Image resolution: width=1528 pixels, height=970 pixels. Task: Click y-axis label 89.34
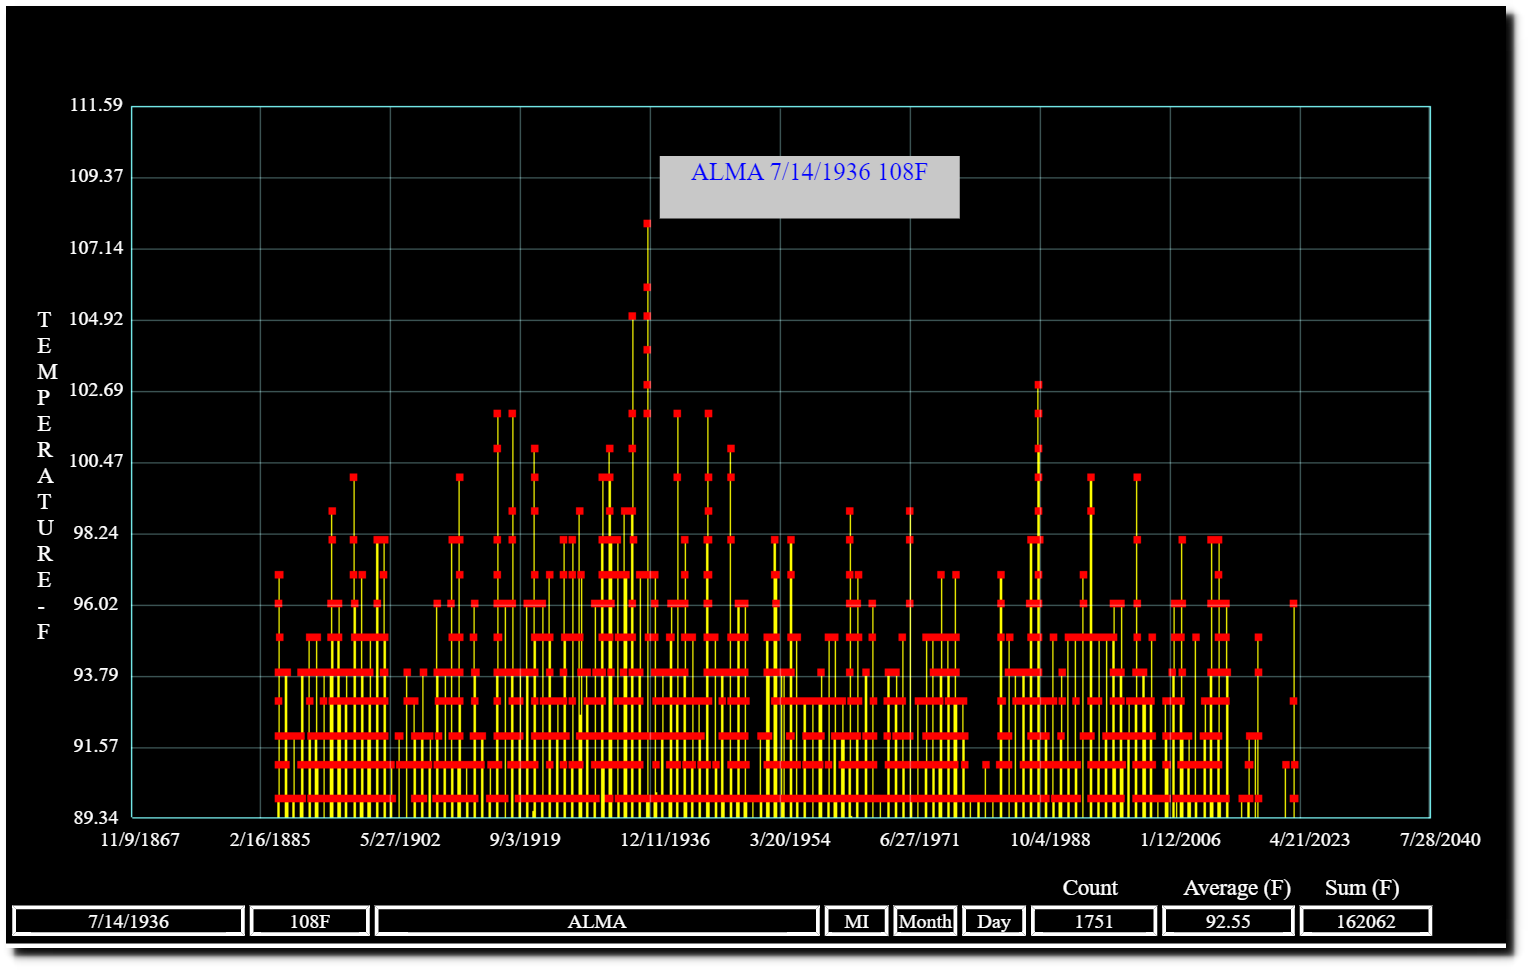tap(96, 818)
